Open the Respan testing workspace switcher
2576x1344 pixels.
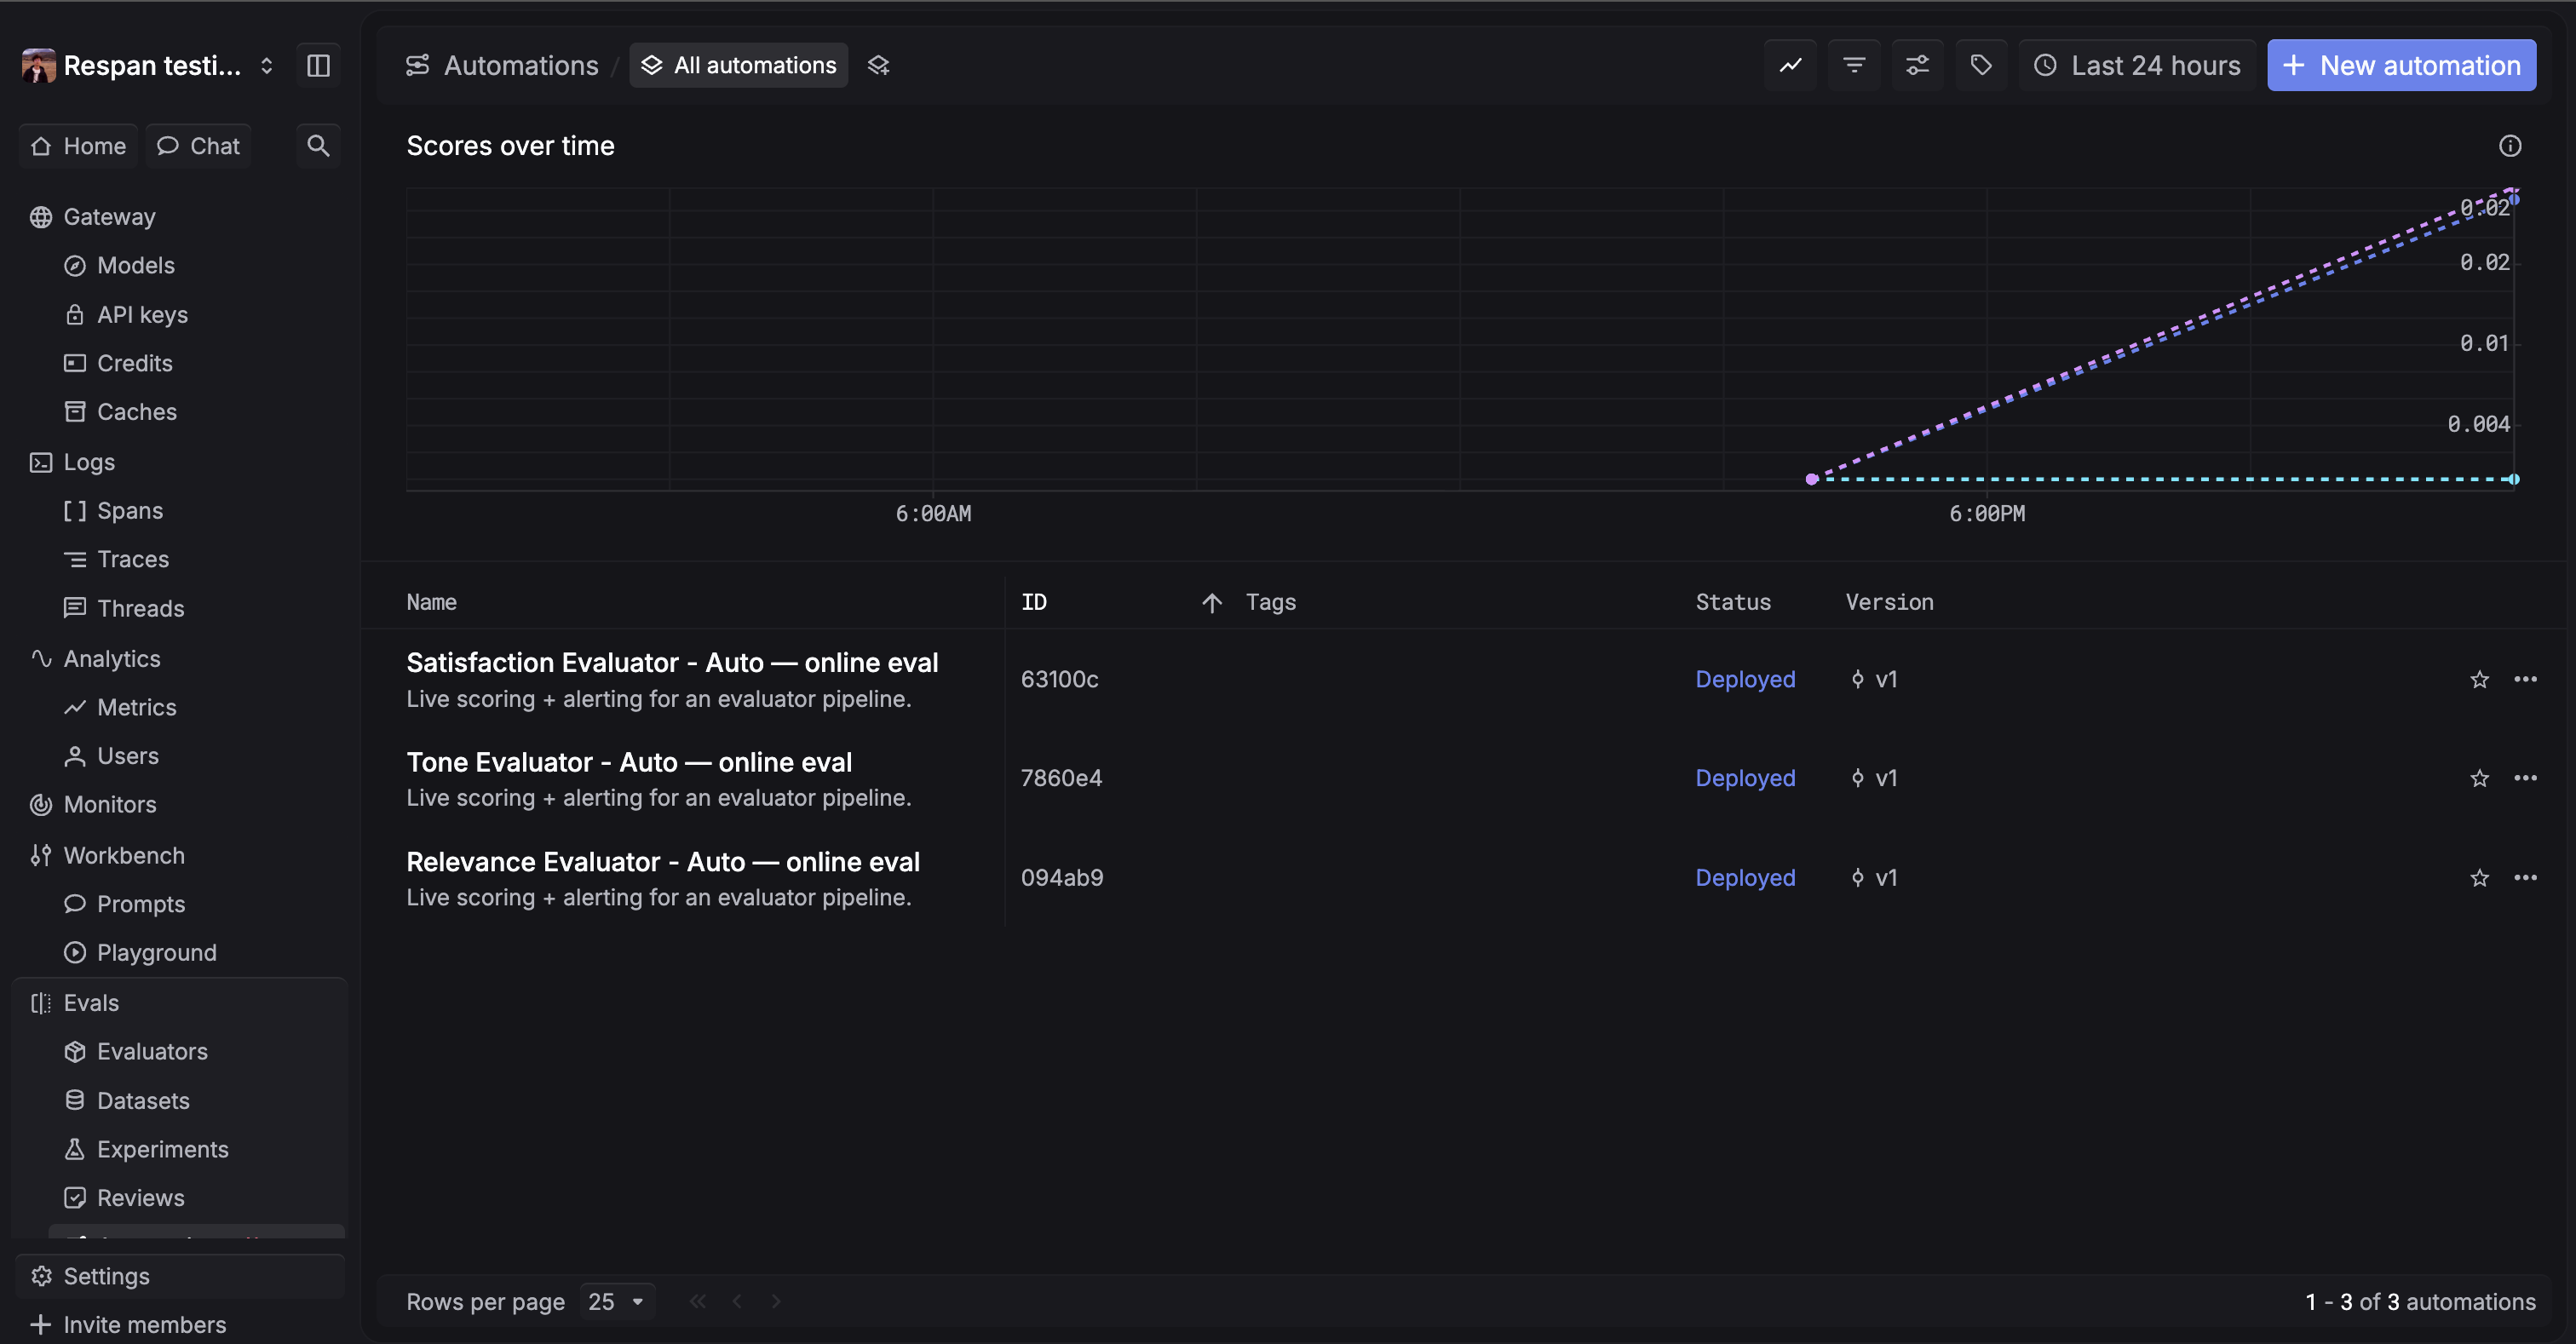point(148,66)
